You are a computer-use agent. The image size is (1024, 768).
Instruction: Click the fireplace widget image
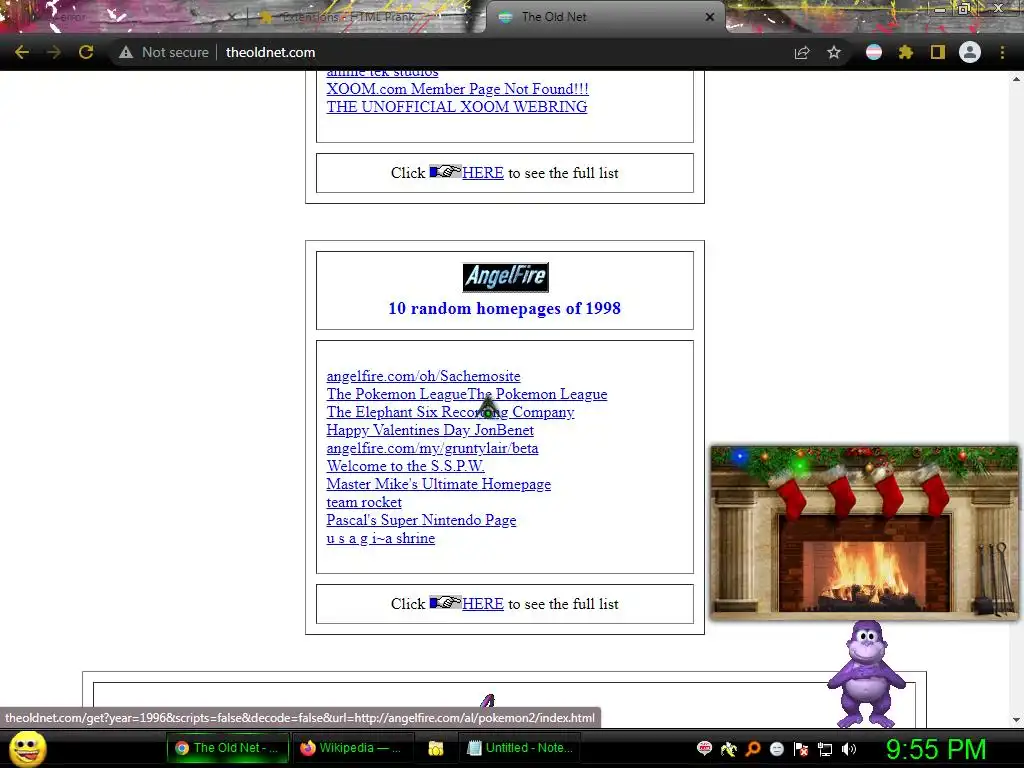tap(864, 532)
